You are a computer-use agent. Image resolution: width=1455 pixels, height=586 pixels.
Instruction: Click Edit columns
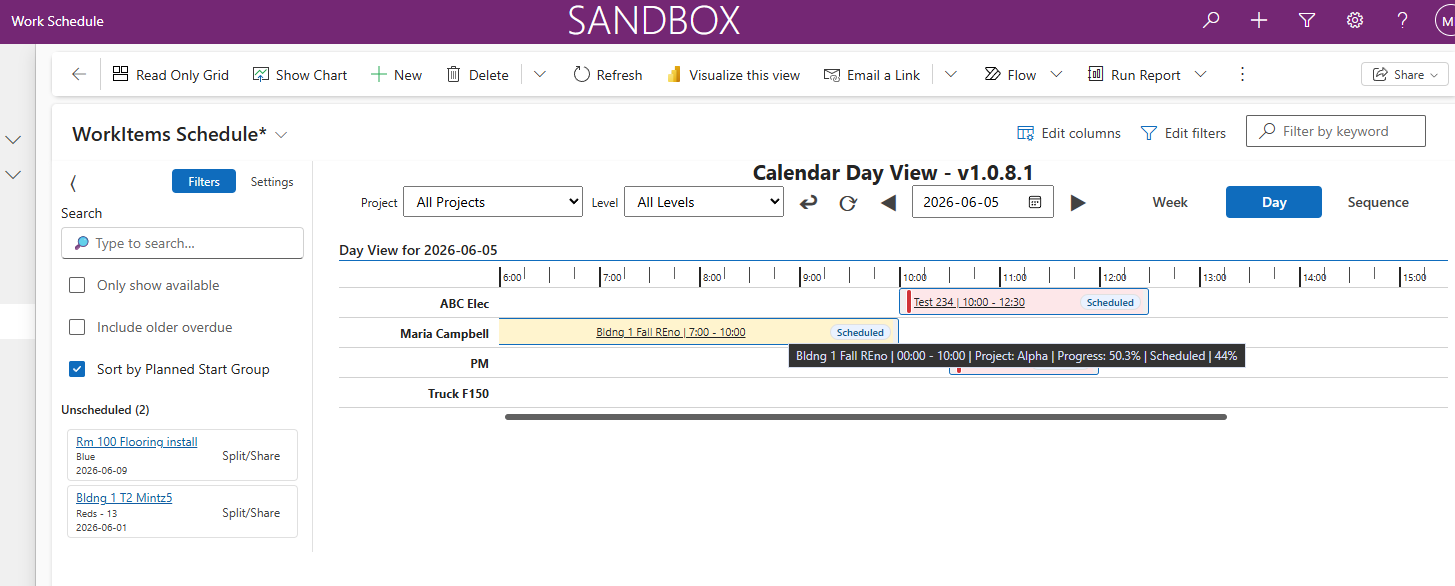1069,133
